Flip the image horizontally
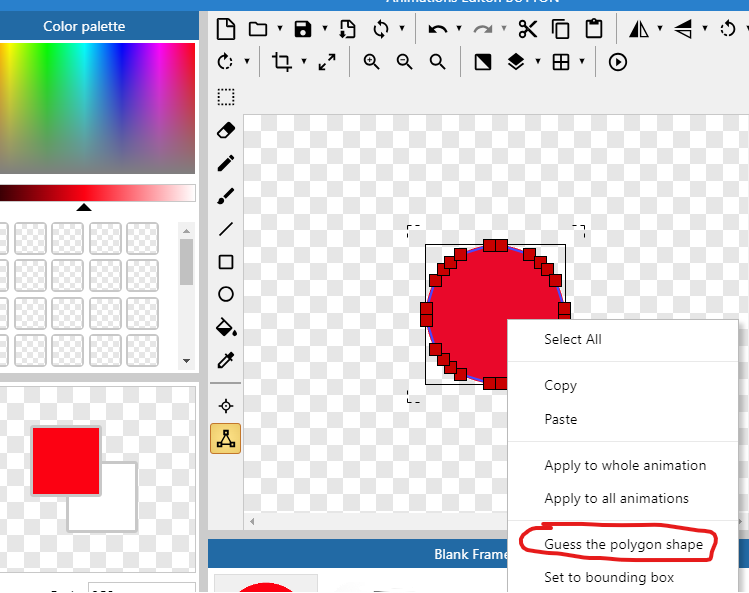Screen dimensions: 749x593 639,29
